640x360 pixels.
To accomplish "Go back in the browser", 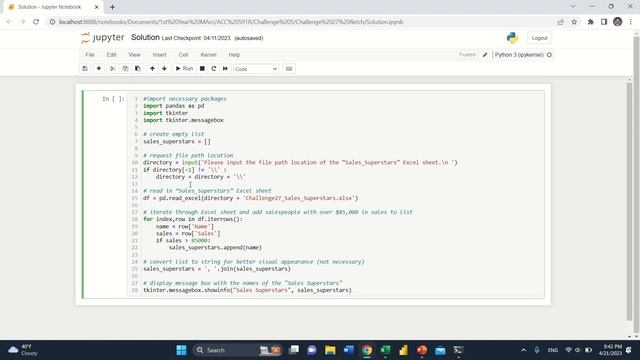I will click(9, 22).
